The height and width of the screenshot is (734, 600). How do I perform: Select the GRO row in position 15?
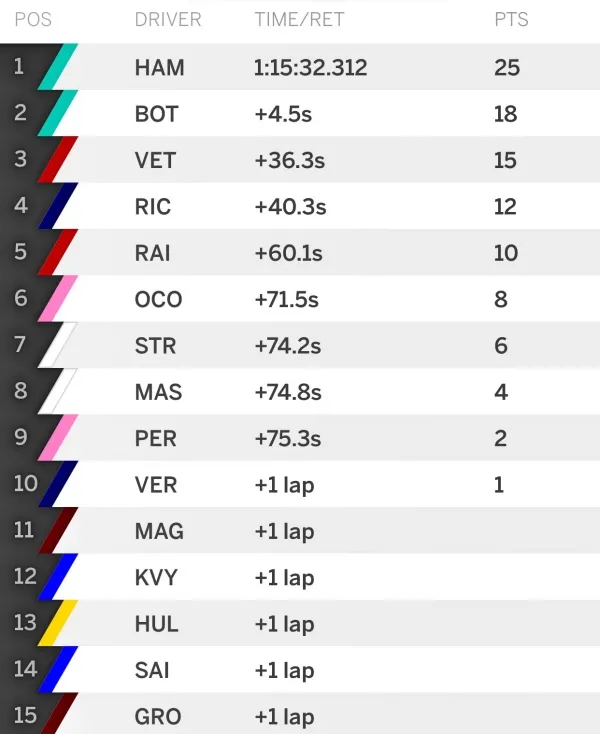[x=300, y=713]
